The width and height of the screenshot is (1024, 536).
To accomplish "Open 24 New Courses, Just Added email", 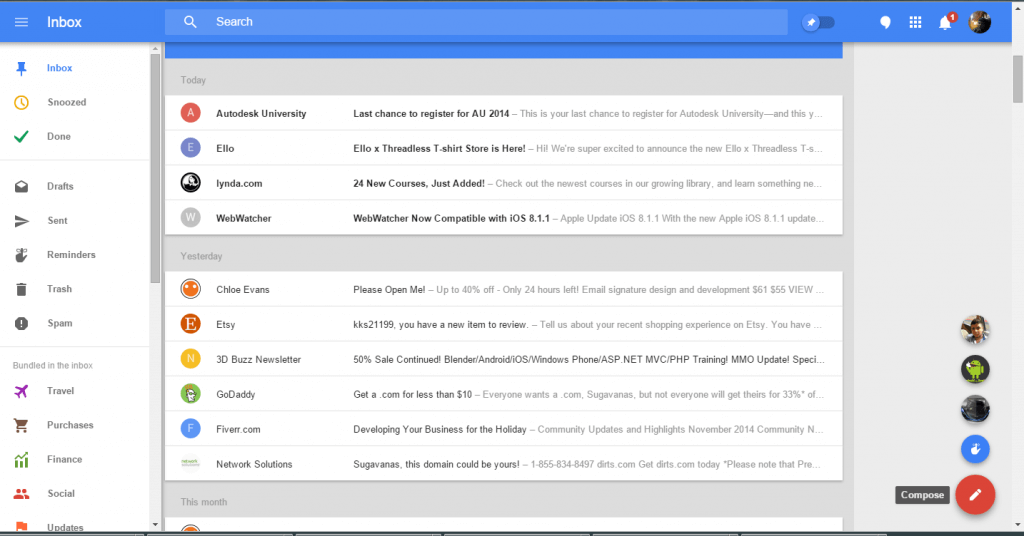I will click(504, 183).
